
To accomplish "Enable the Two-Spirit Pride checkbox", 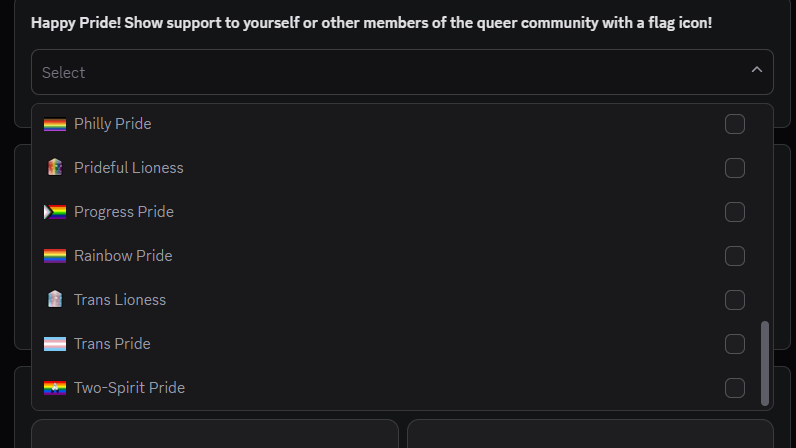I will pyautogui.click(x=735, y=388).
